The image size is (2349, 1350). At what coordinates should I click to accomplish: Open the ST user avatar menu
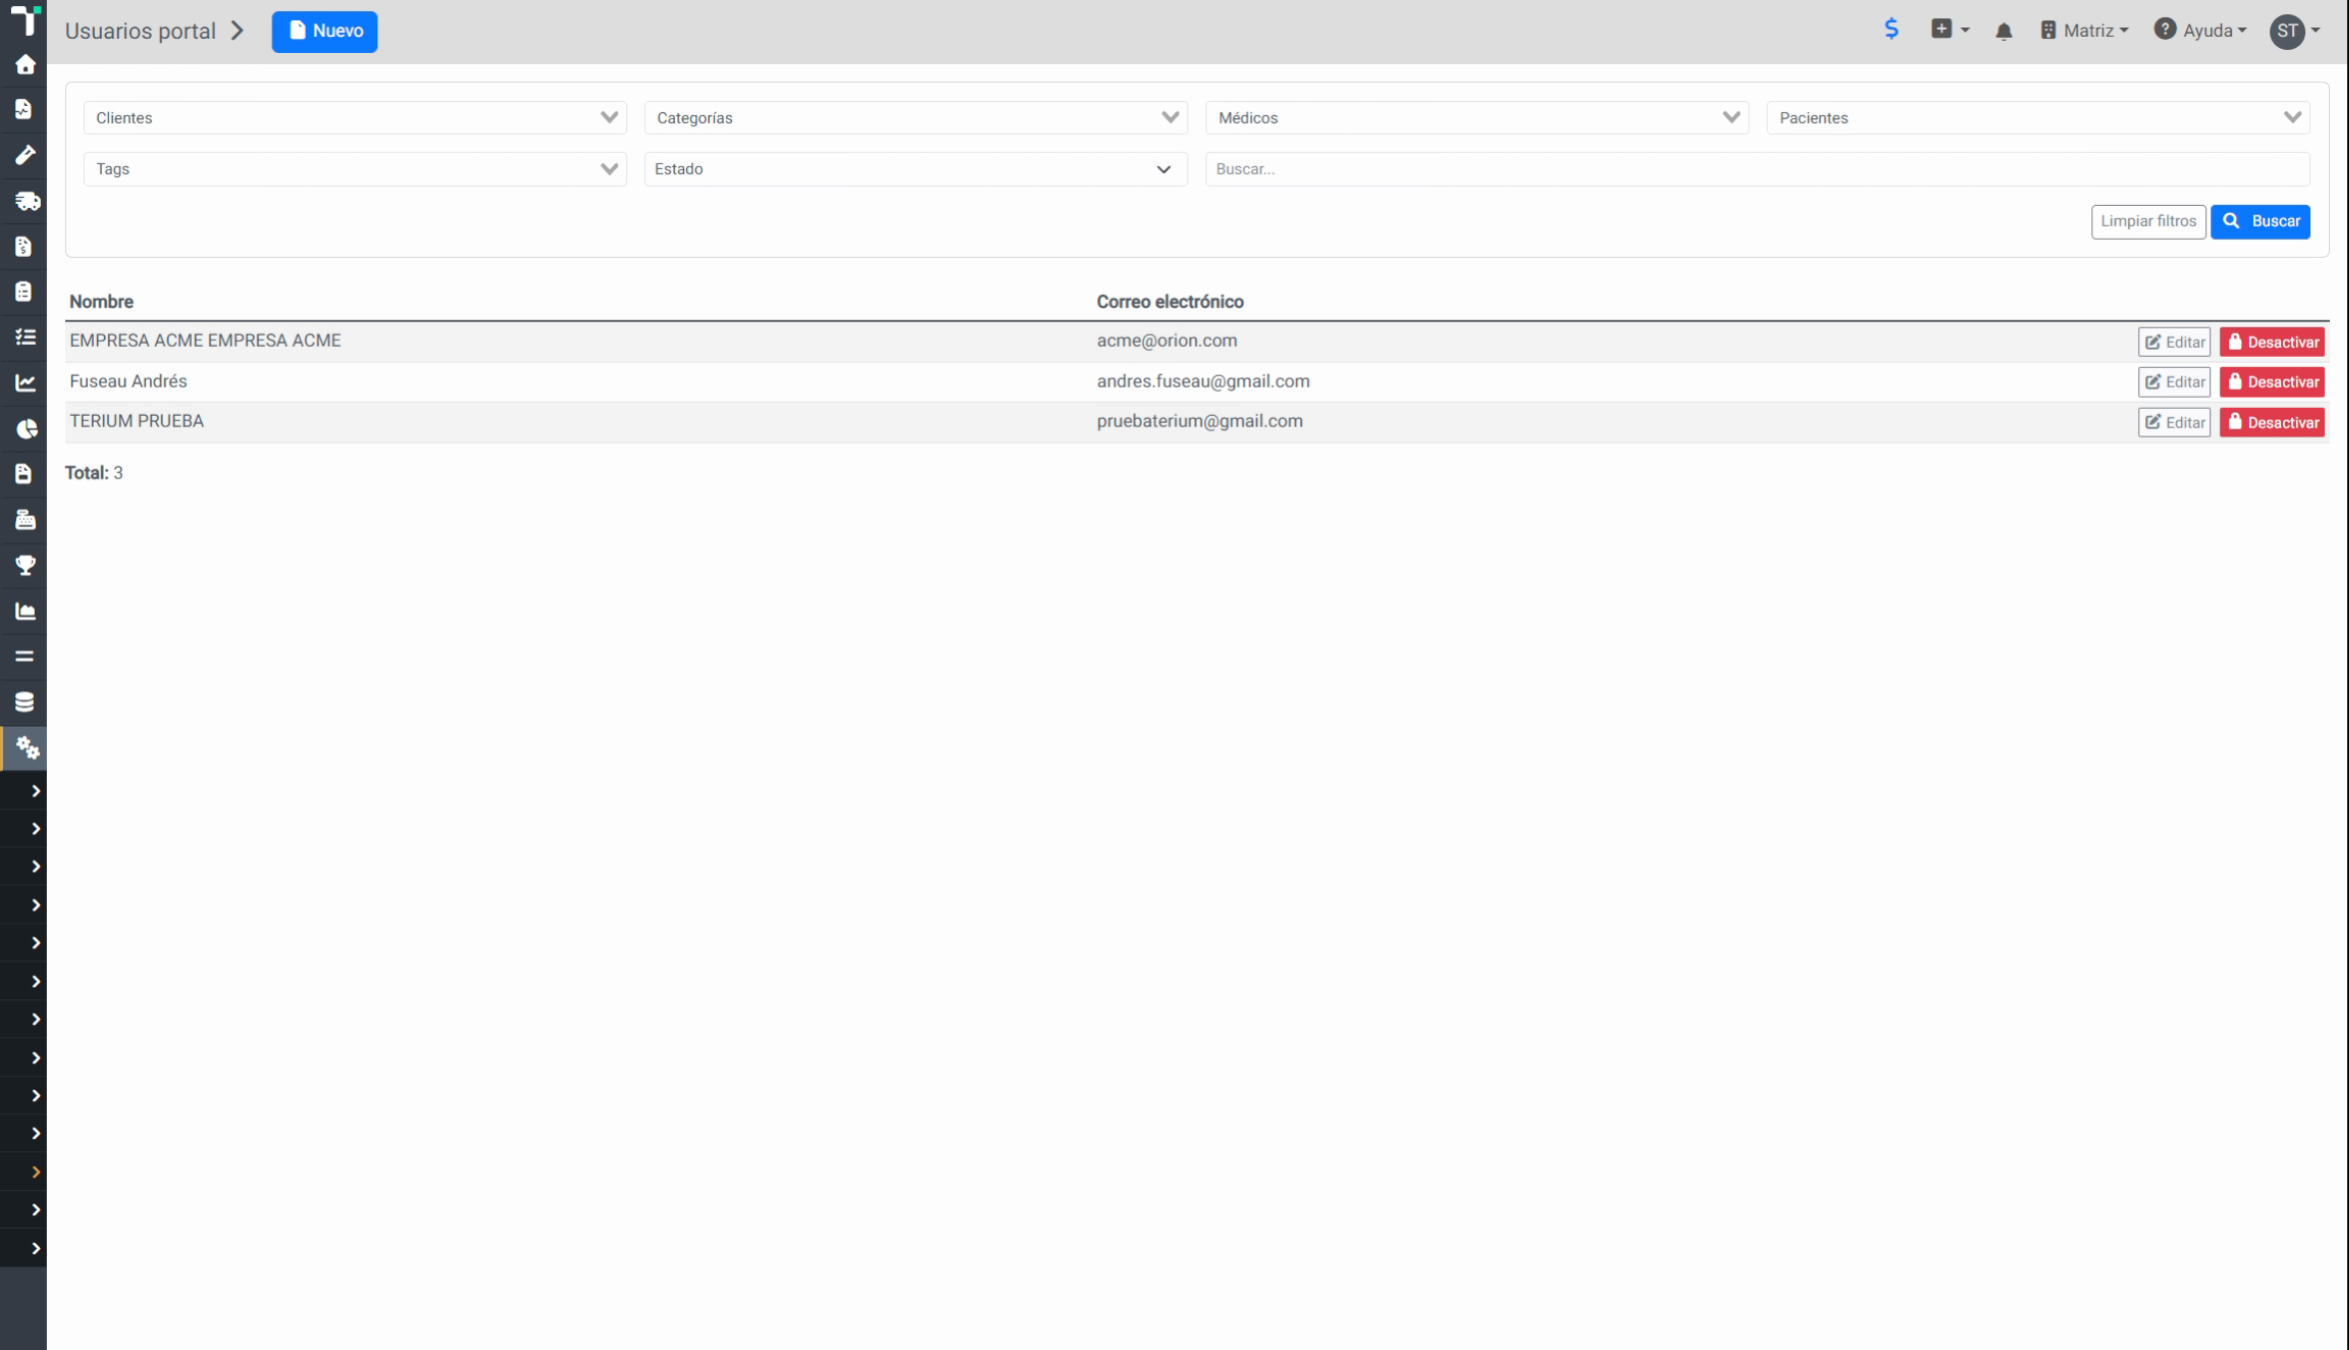(x=2294, y=31)
